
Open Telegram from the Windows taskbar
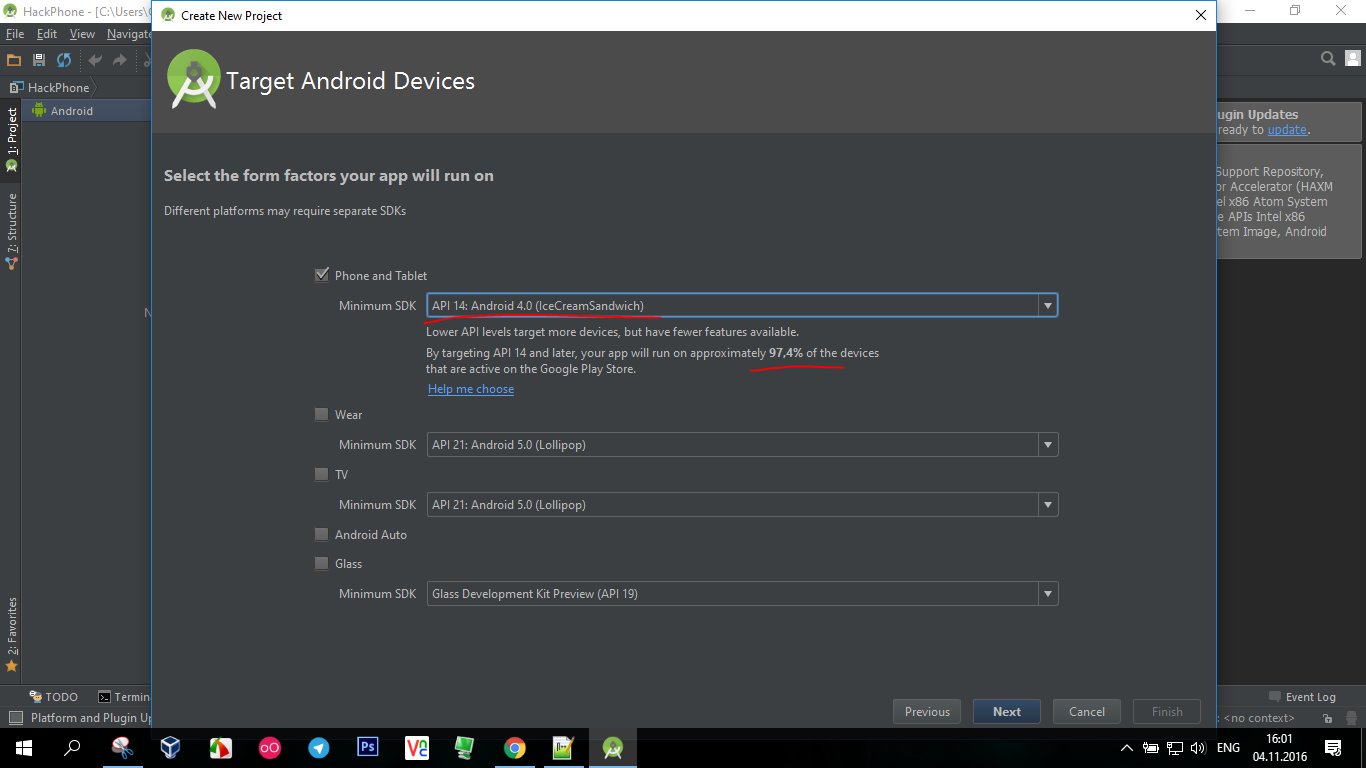pos(318,747)
